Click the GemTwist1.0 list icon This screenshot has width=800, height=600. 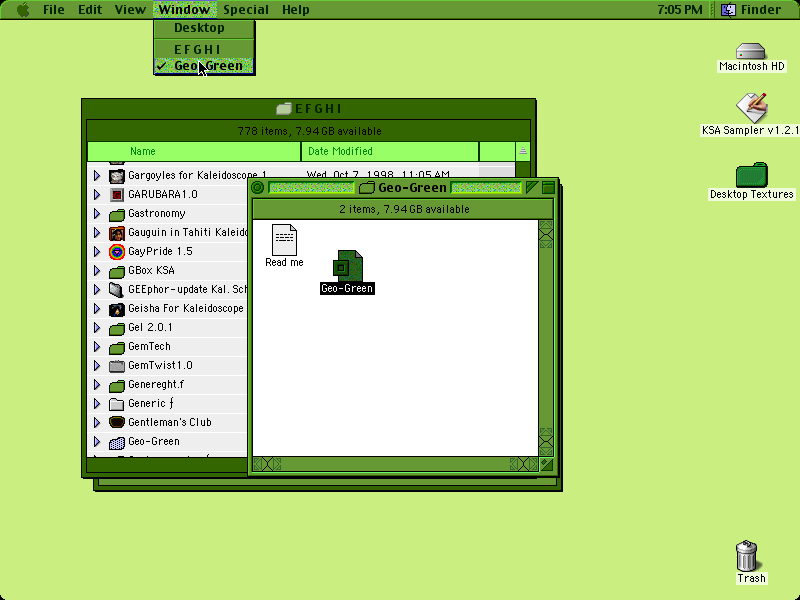coord(117,366)
